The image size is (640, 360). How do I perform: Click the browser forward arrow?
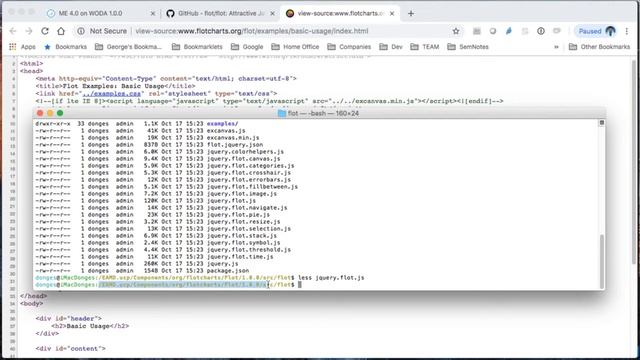click(29, 31)
